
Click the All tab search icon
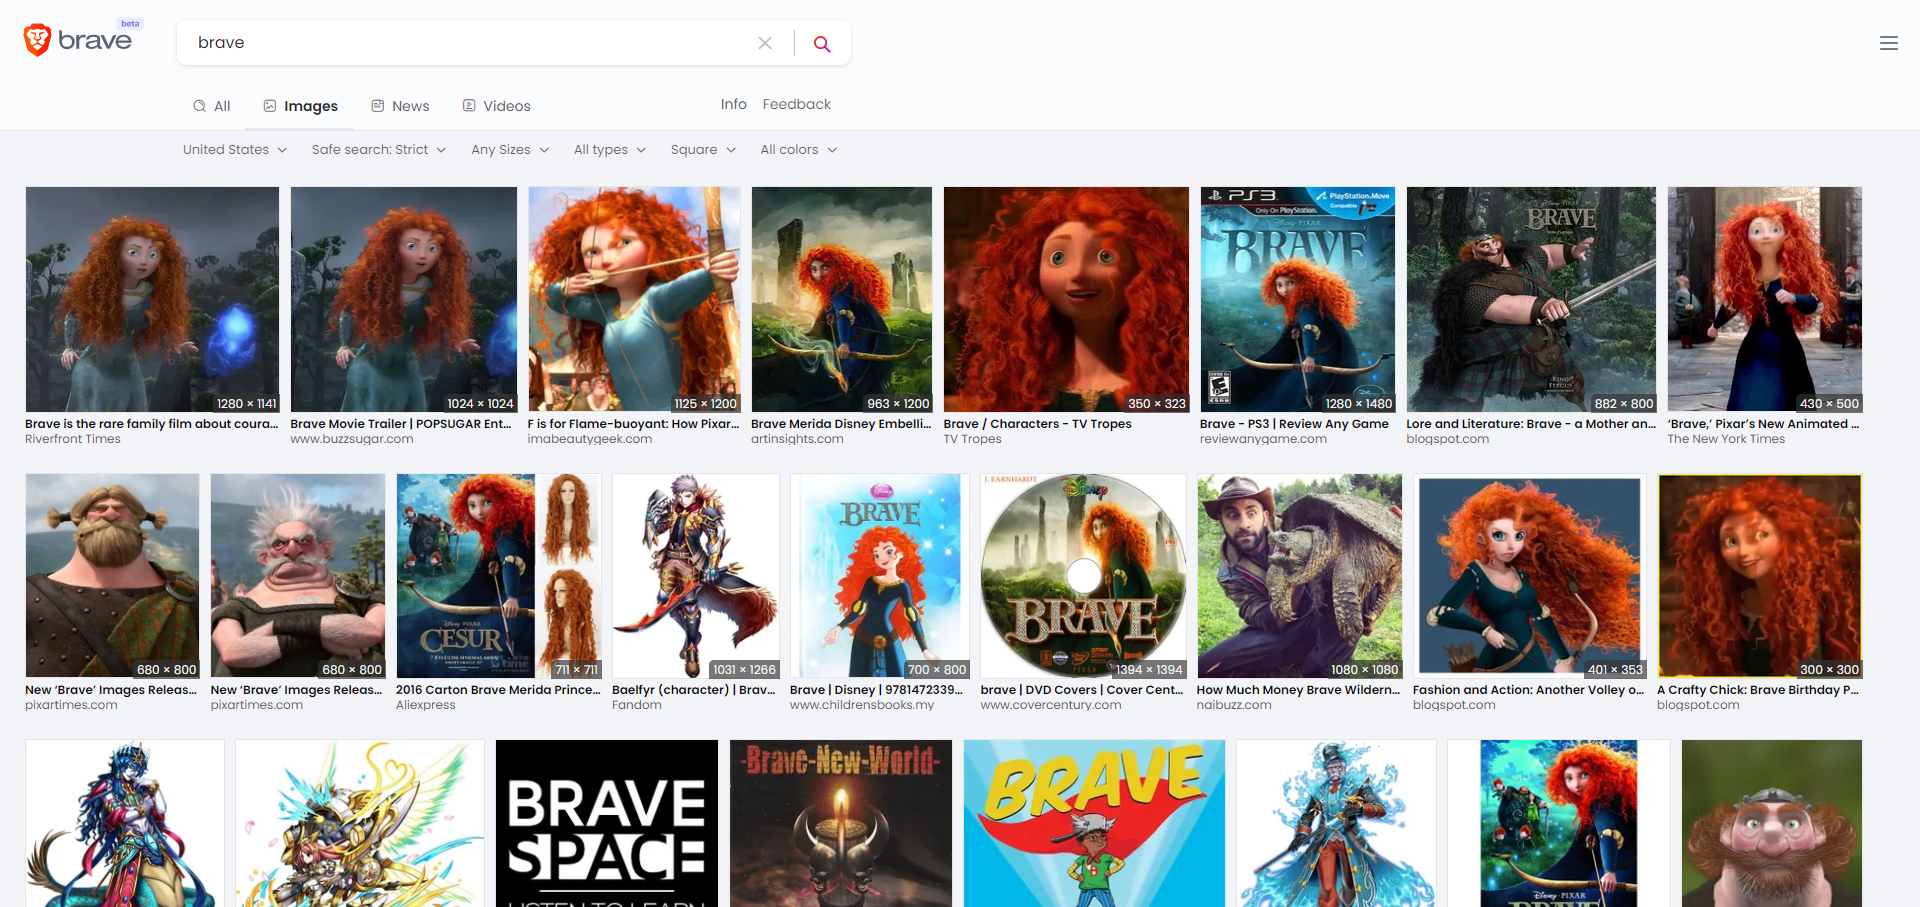[x=200, y=106]
